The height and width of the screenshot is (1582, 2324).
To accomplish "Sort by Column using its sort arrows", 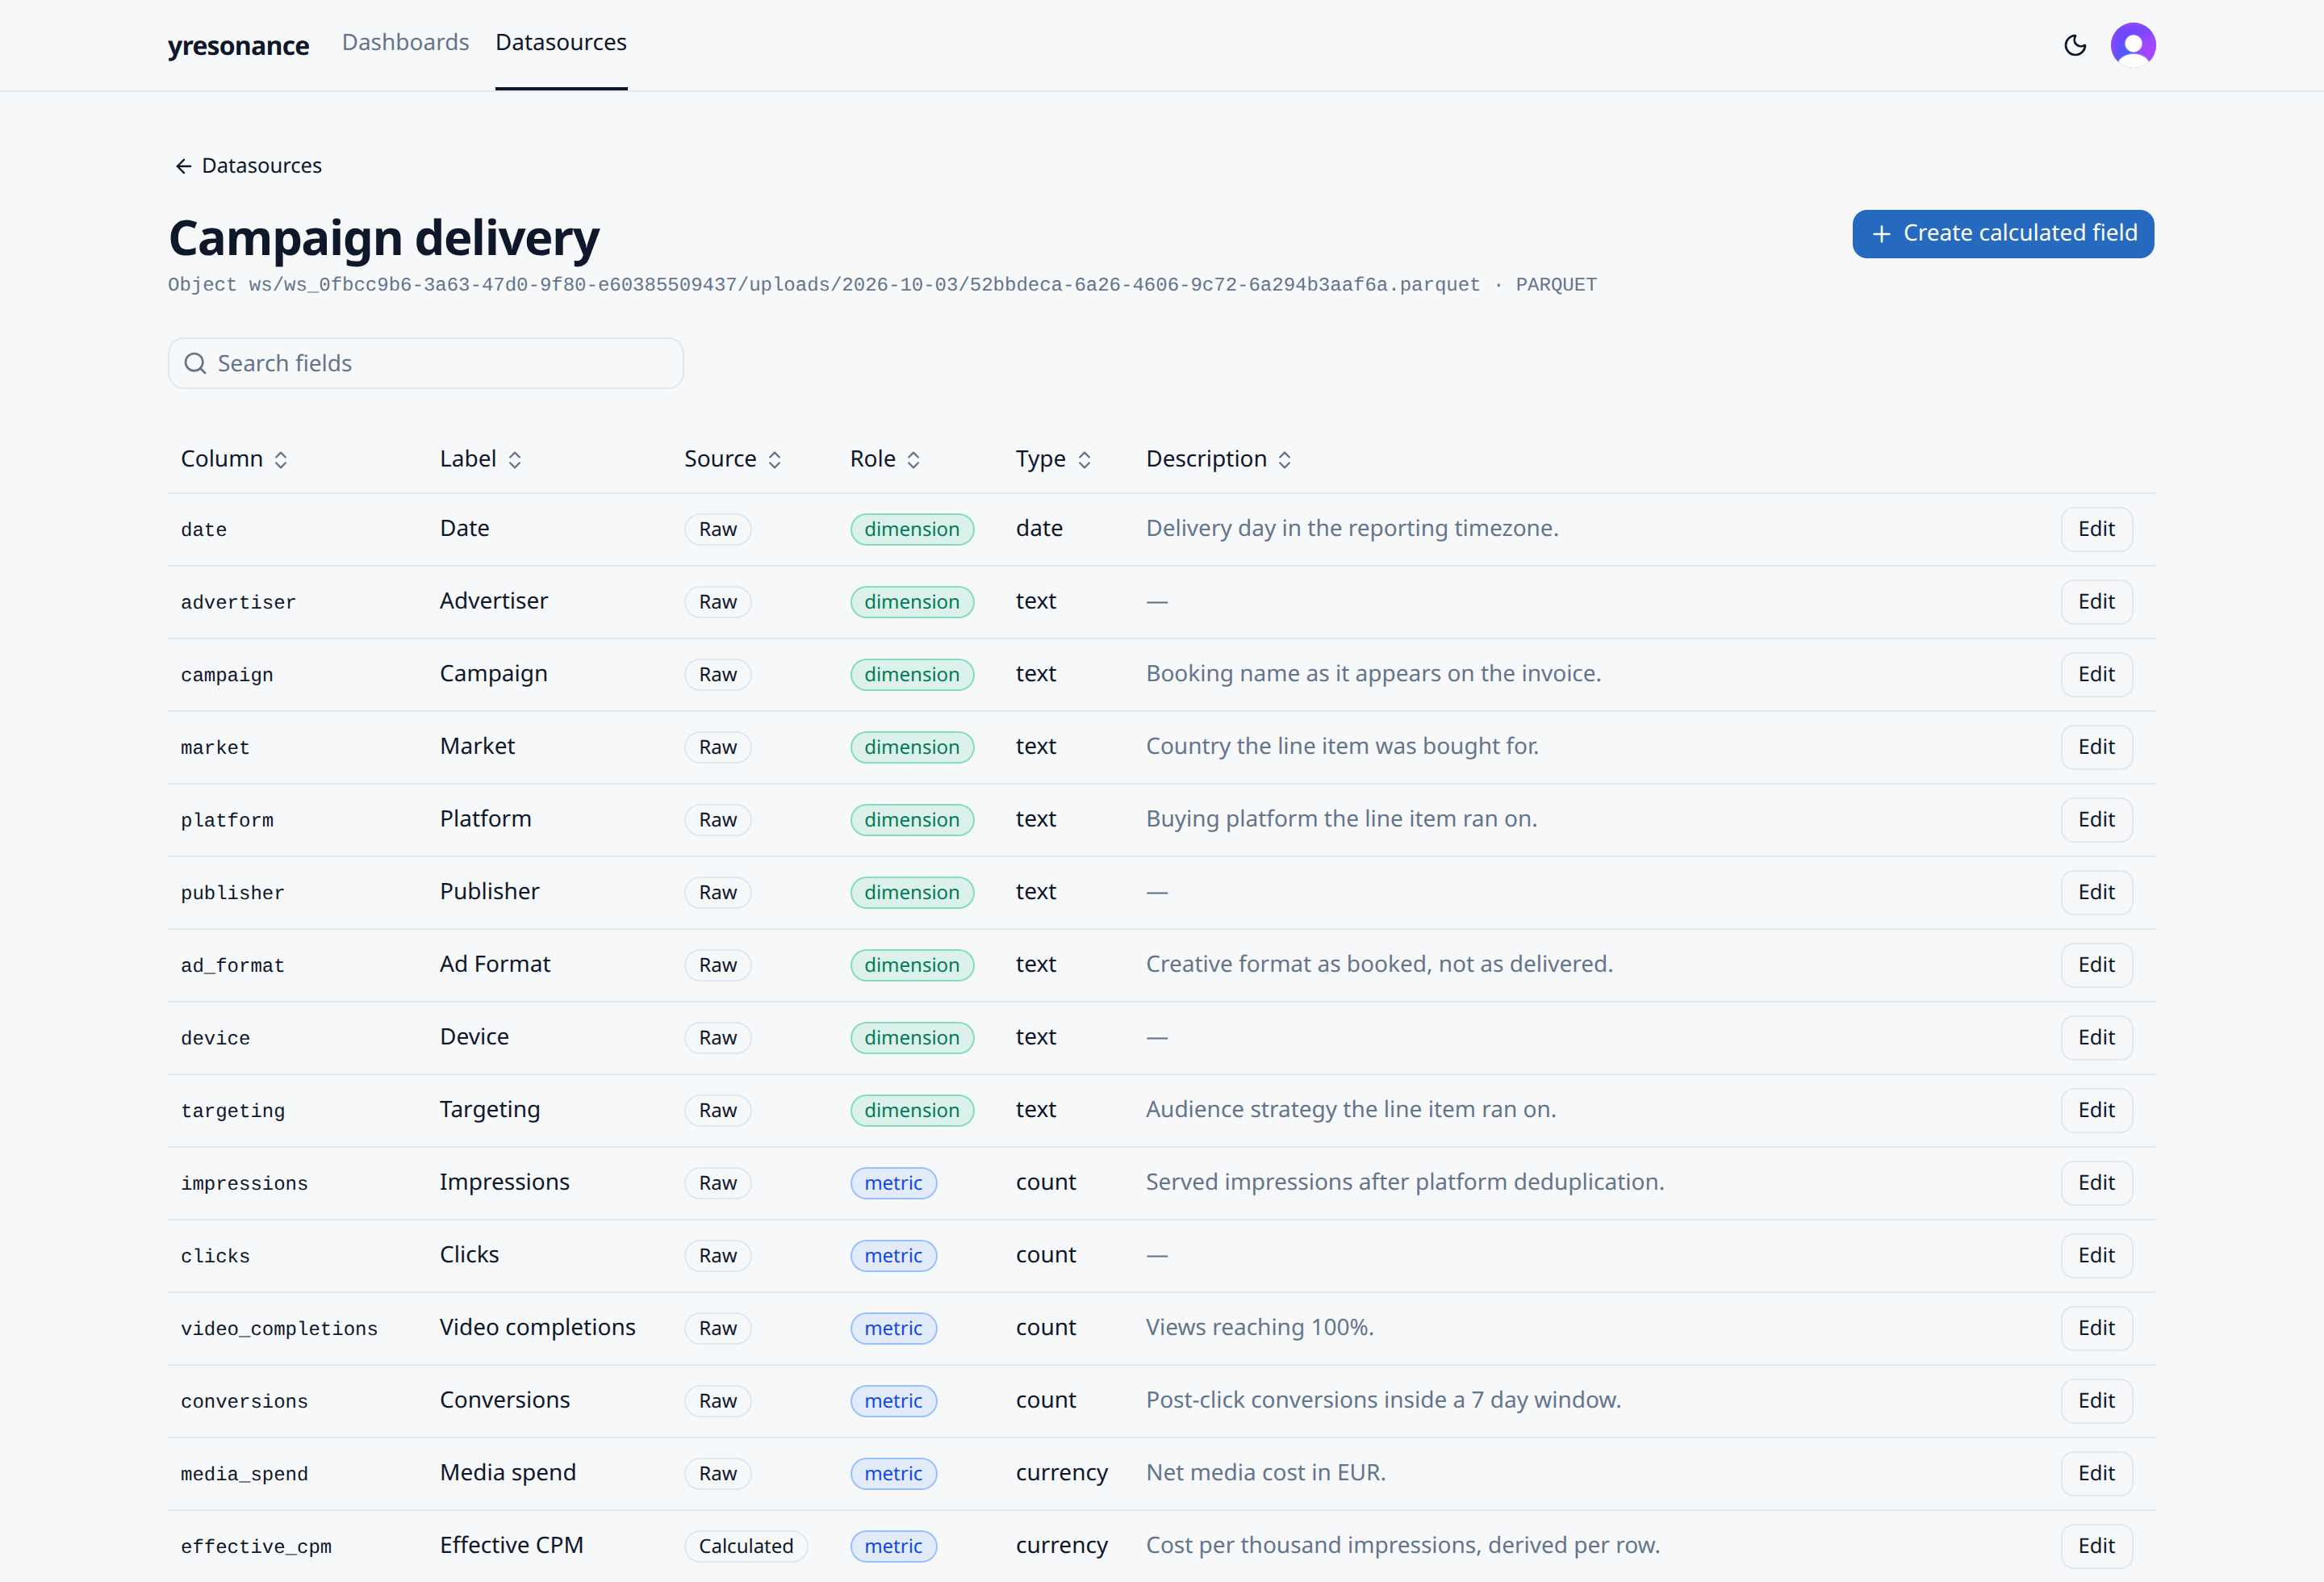I will 281,460.
